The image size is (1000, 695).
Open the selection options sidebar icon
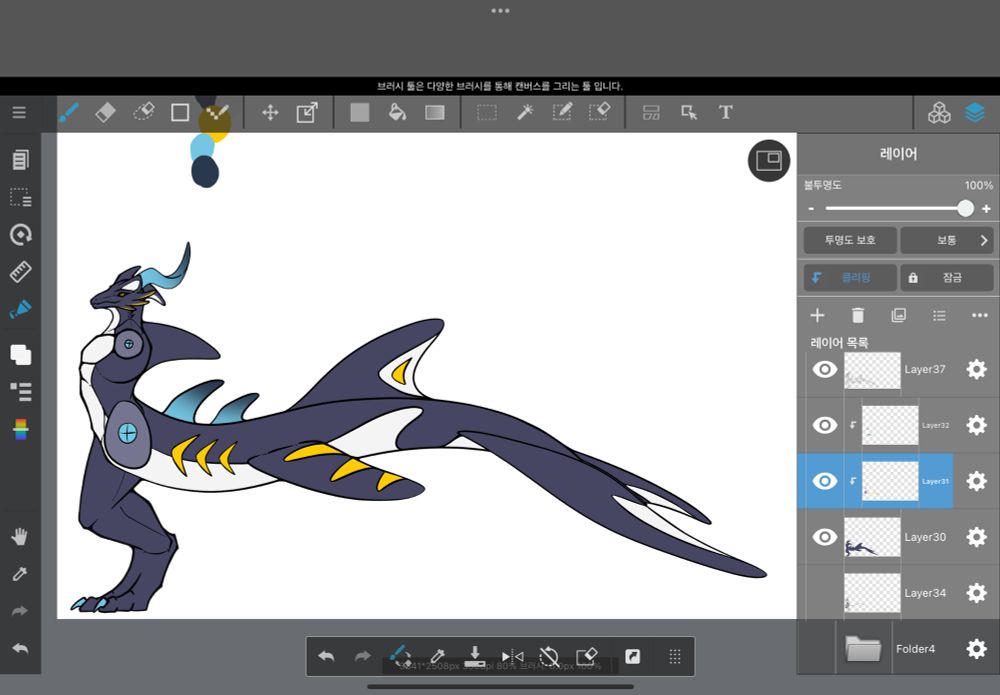tap(20, 198)
